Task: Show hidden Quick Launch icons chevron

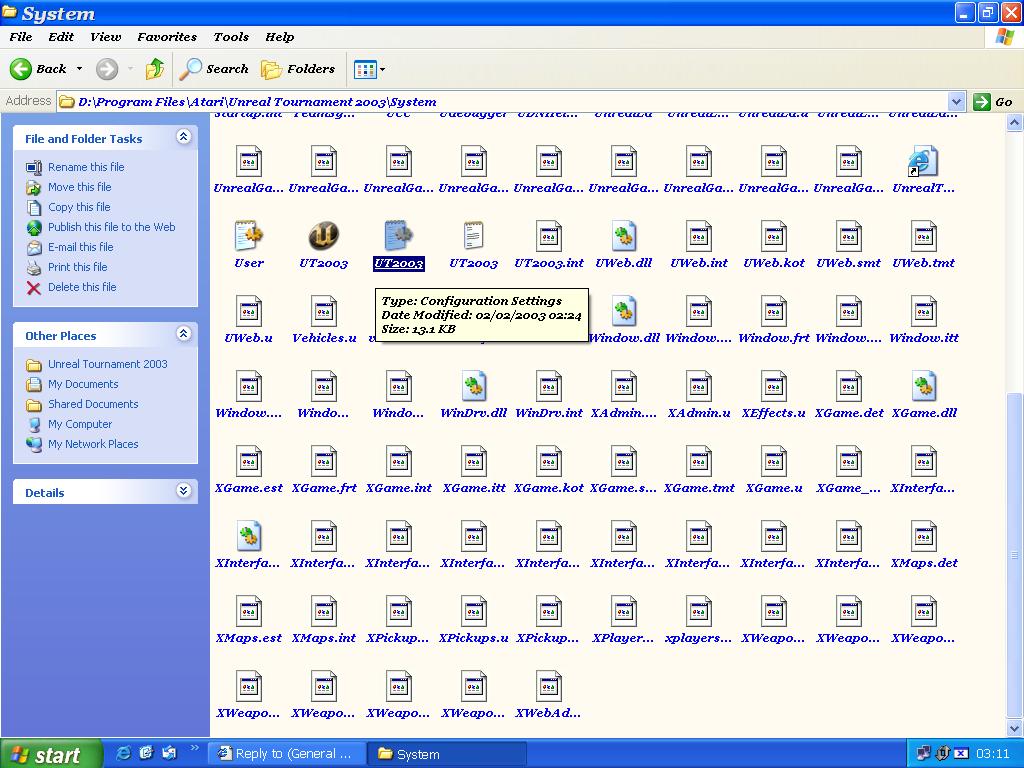Action: point(194,748)
